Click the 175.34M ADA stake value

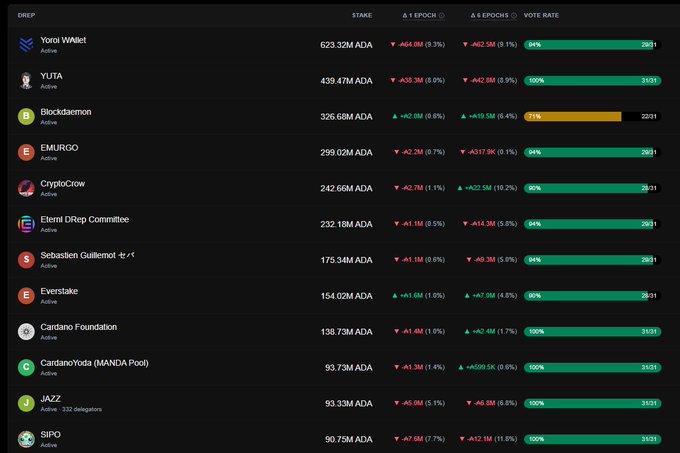tap(346, 260)
